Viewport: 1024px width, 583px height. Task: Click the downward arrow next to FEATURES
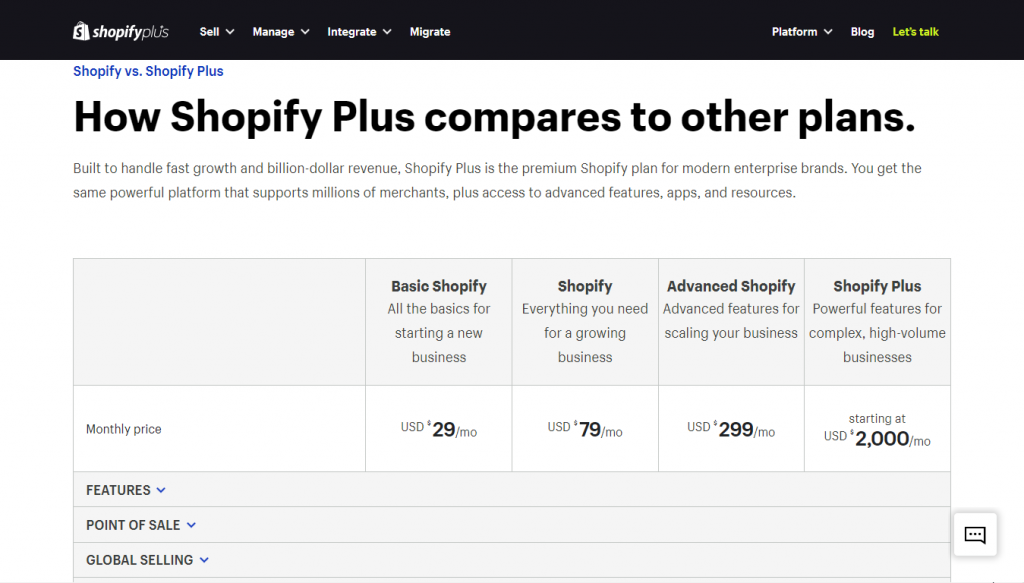(x=162, y=490)
